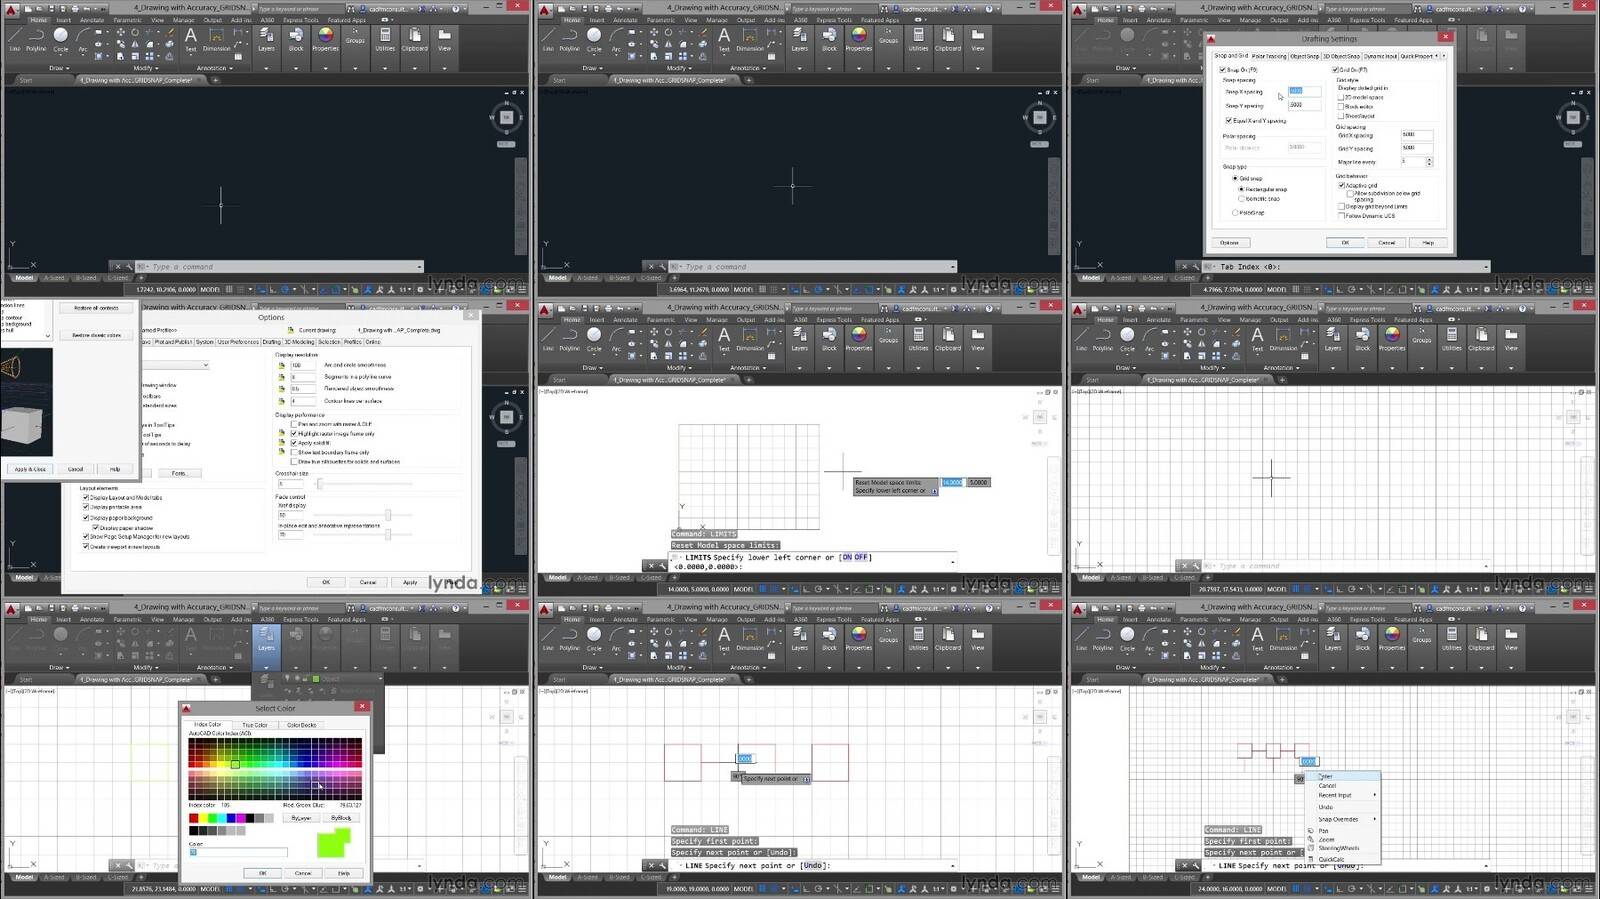
Task: Open the Clipboard panel in the LIMITS command view
Action: (948, 338)
